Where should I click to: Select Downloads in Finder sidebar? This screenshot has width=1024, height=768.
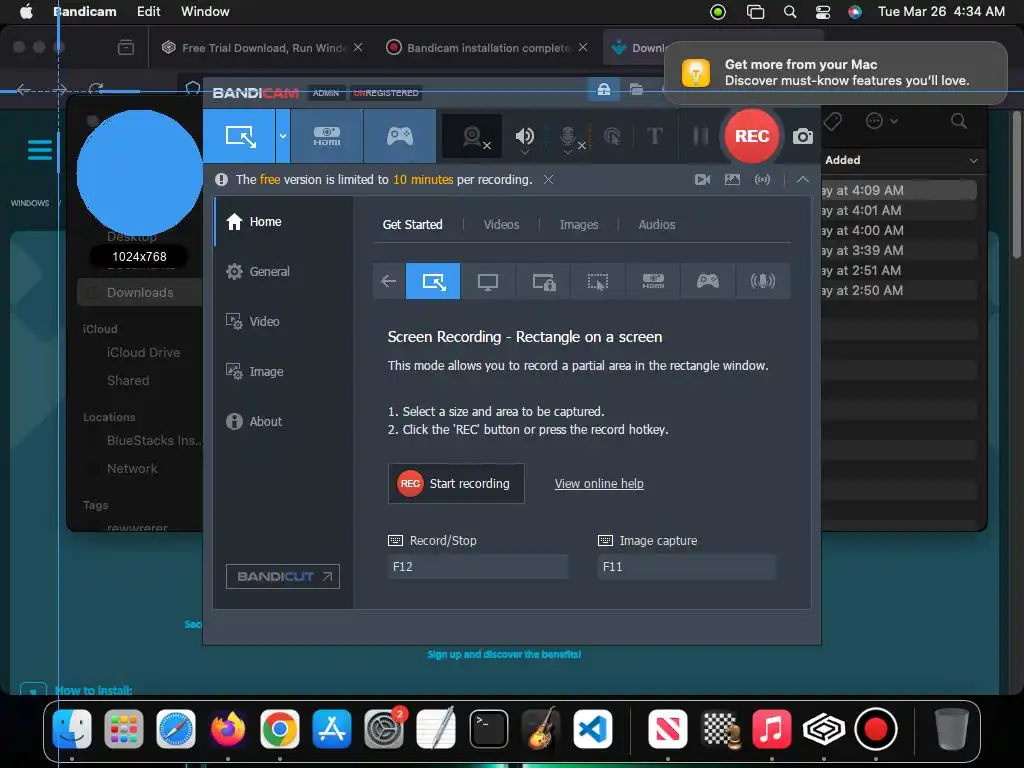tap(140, 293)
